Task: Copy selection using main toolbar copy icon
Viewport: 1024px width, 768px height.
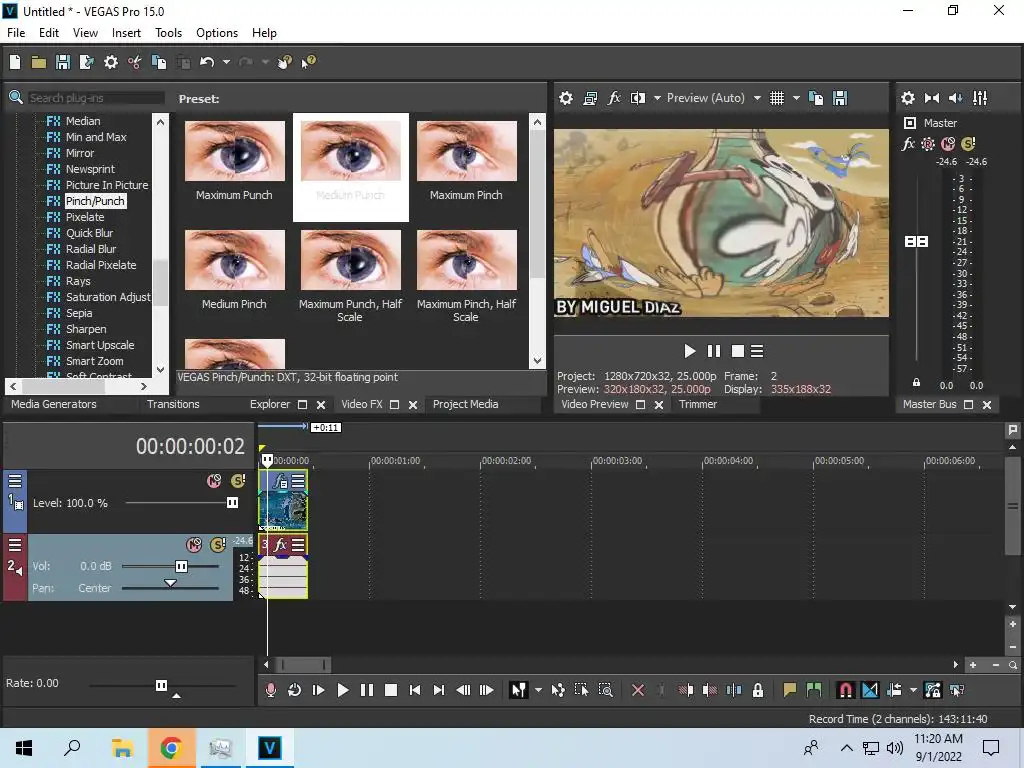Action: pyautogui.click(x=159, y=62)
